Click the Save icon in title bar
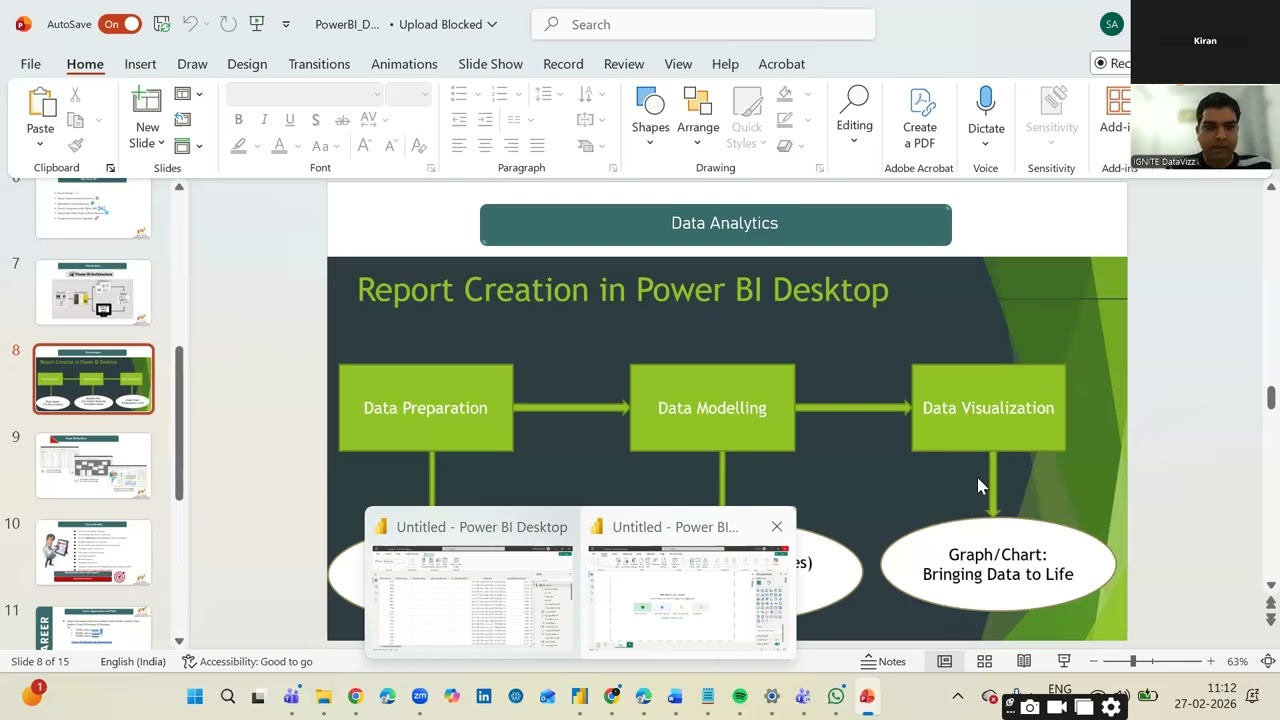1280x720 pixels. pyautogui.click(x=161, y=24)
